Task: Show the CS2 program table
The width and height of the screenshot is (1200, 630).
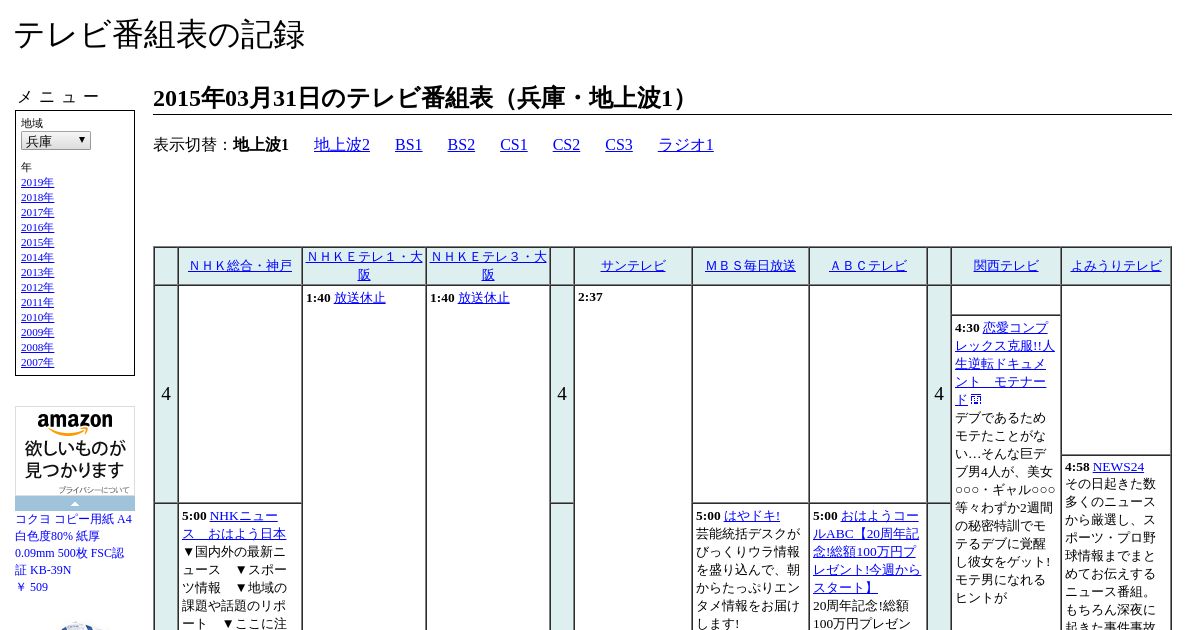Action: coord(566,145)
